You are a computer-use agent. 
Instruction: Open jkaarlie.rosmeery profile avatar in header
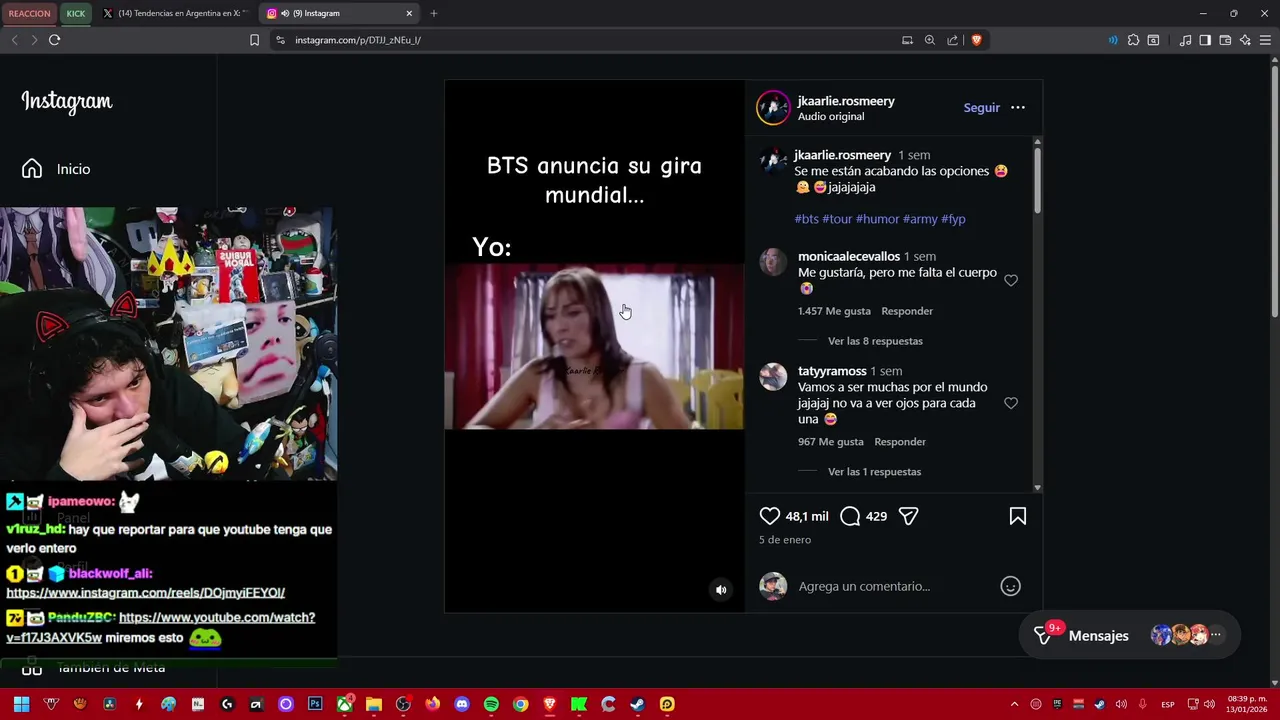point(773,108)
